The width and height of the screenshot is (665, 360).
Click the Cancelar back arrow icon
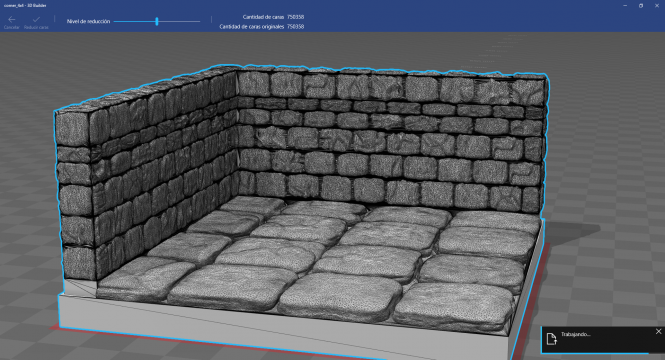(x=11, y=20)
